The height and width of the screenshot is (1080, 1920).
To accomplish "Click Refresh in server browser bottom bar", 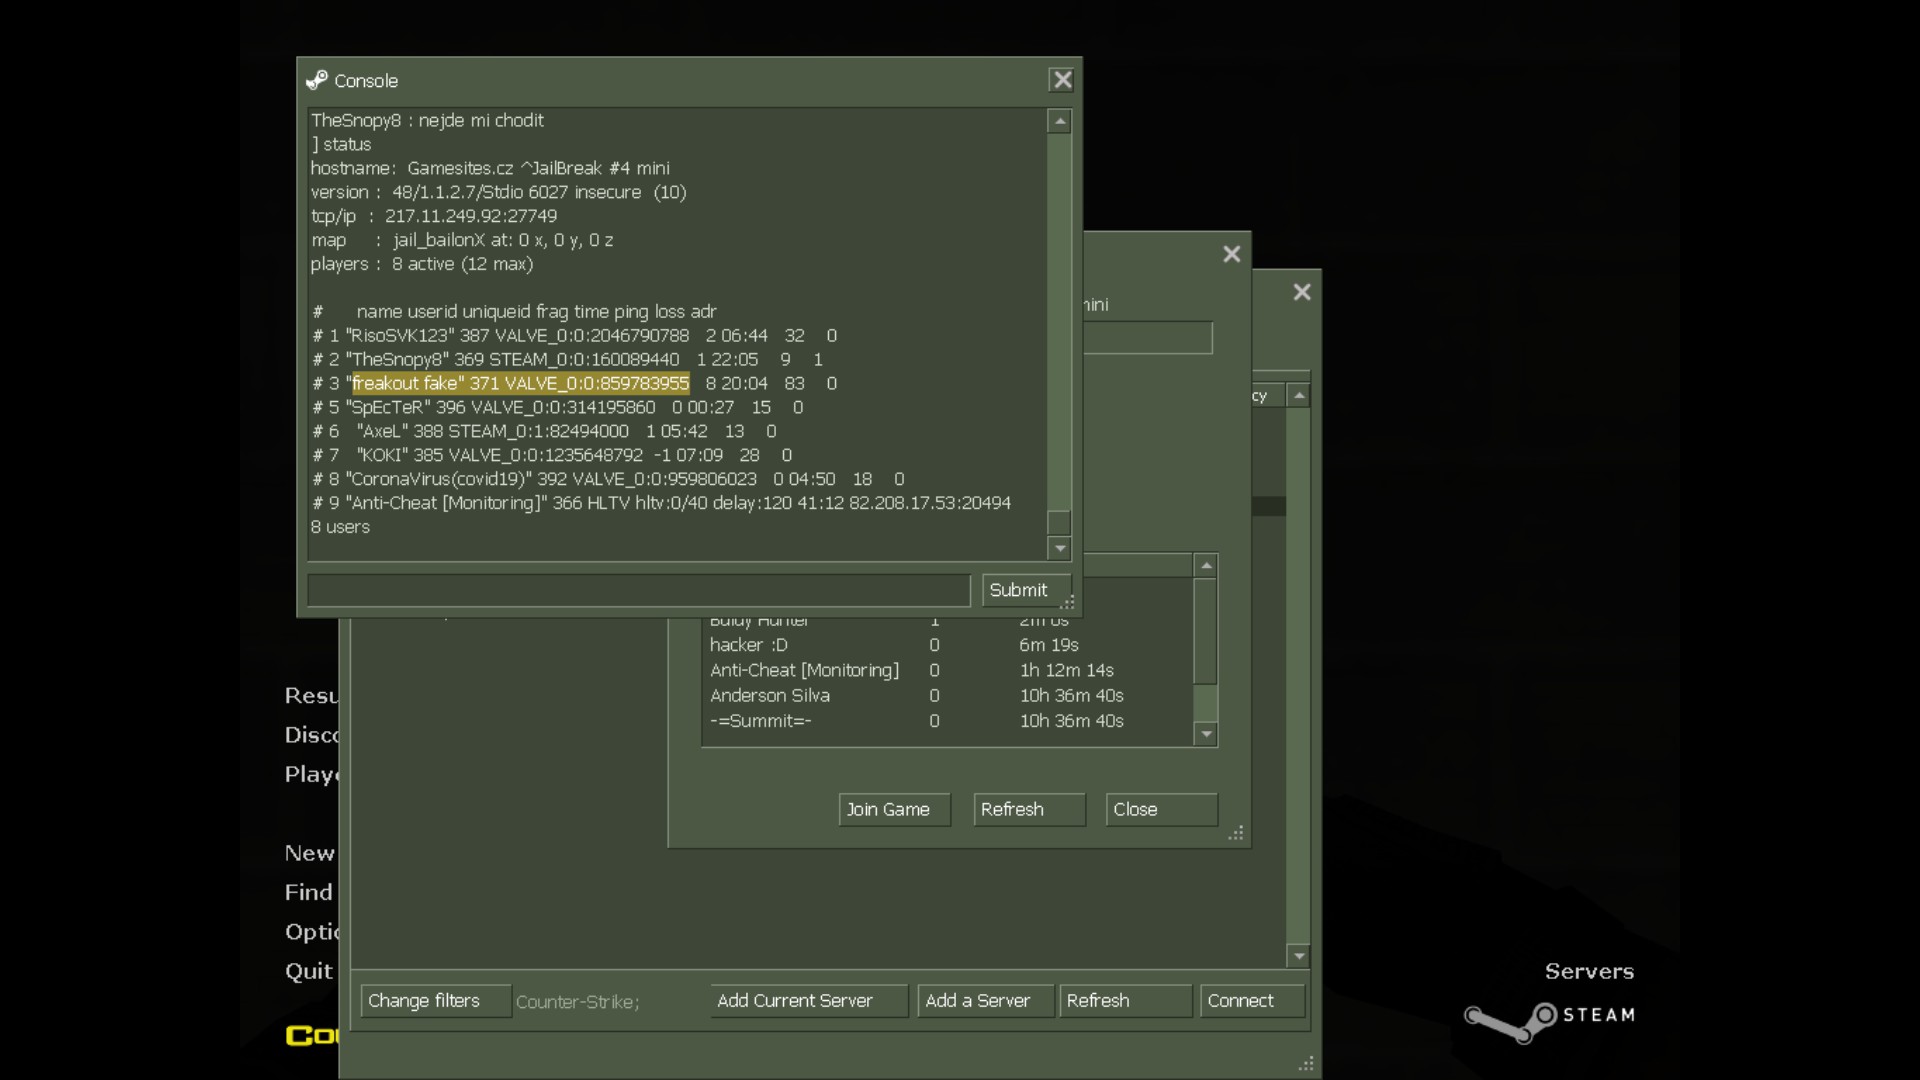I will pyautogui.click(x=1126, y=1001).
